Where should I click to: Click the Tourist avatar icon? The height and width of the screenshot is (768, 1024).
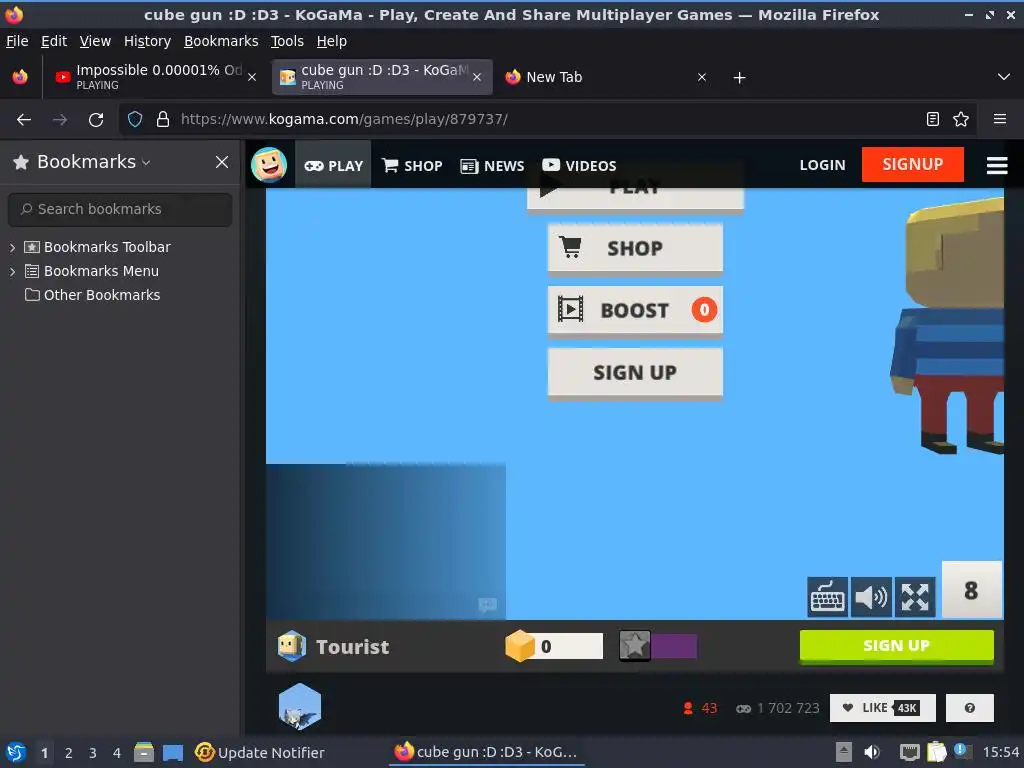(x=291, y=647)
